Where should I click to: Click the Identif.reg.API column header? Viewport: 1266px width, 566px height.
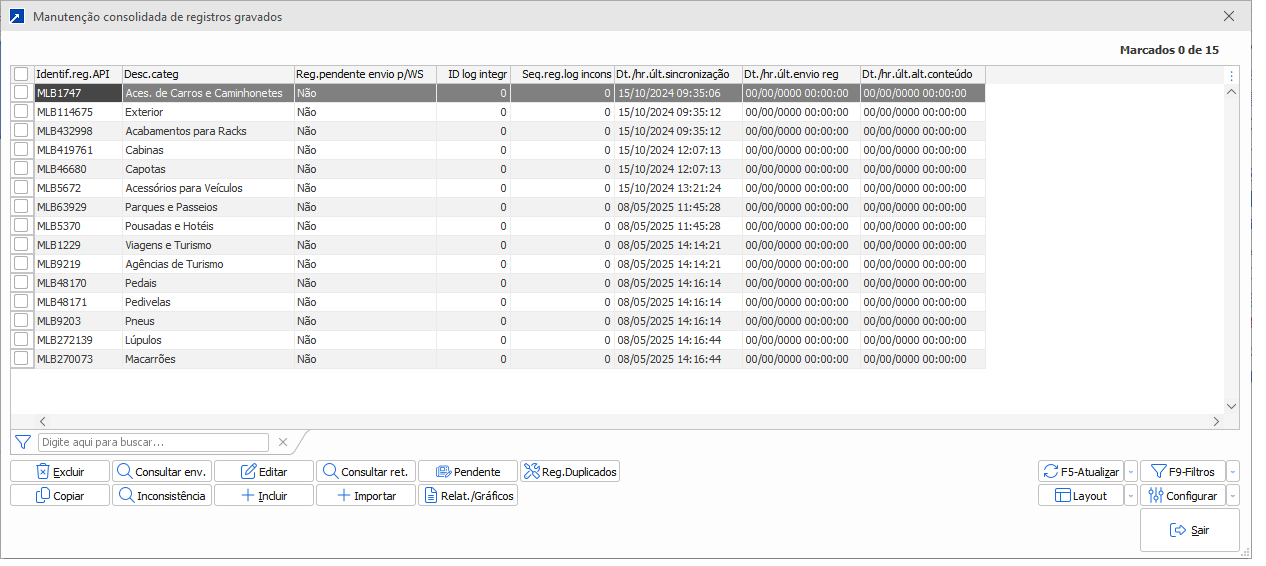pyautogui.click(x=78, y=74)
